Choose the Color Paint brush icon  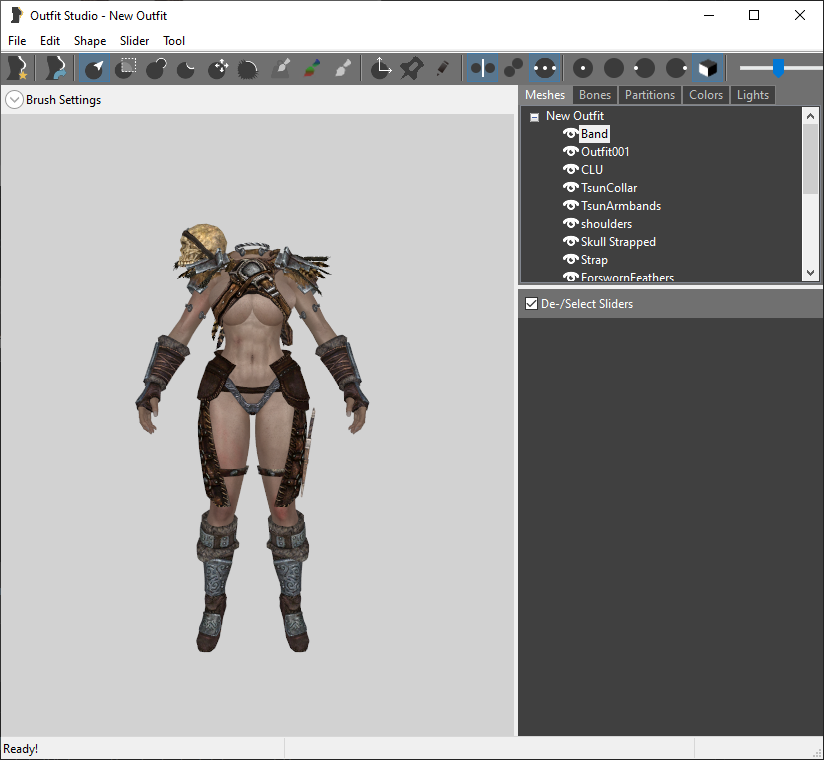point(312,68)
